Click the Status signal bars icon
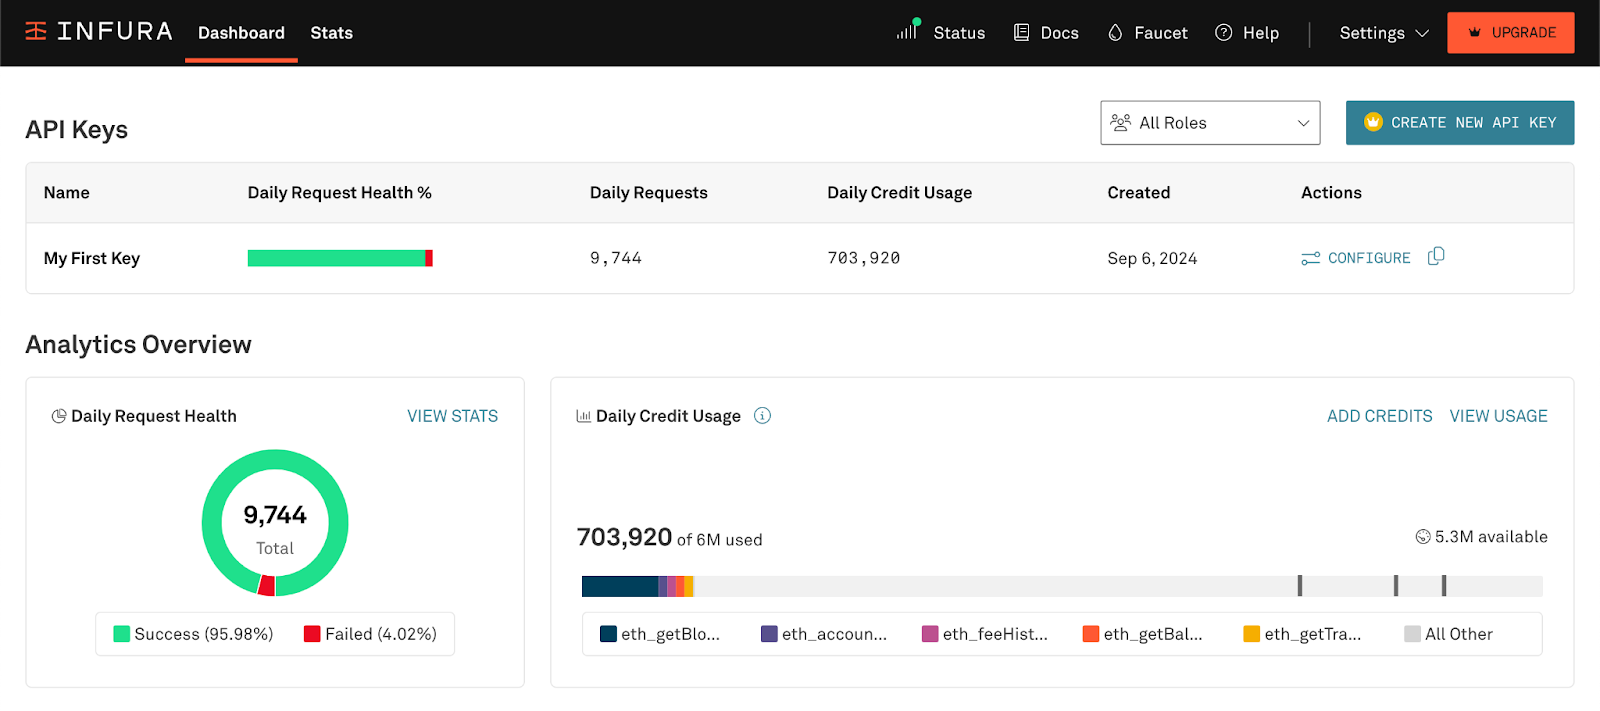 907,31
